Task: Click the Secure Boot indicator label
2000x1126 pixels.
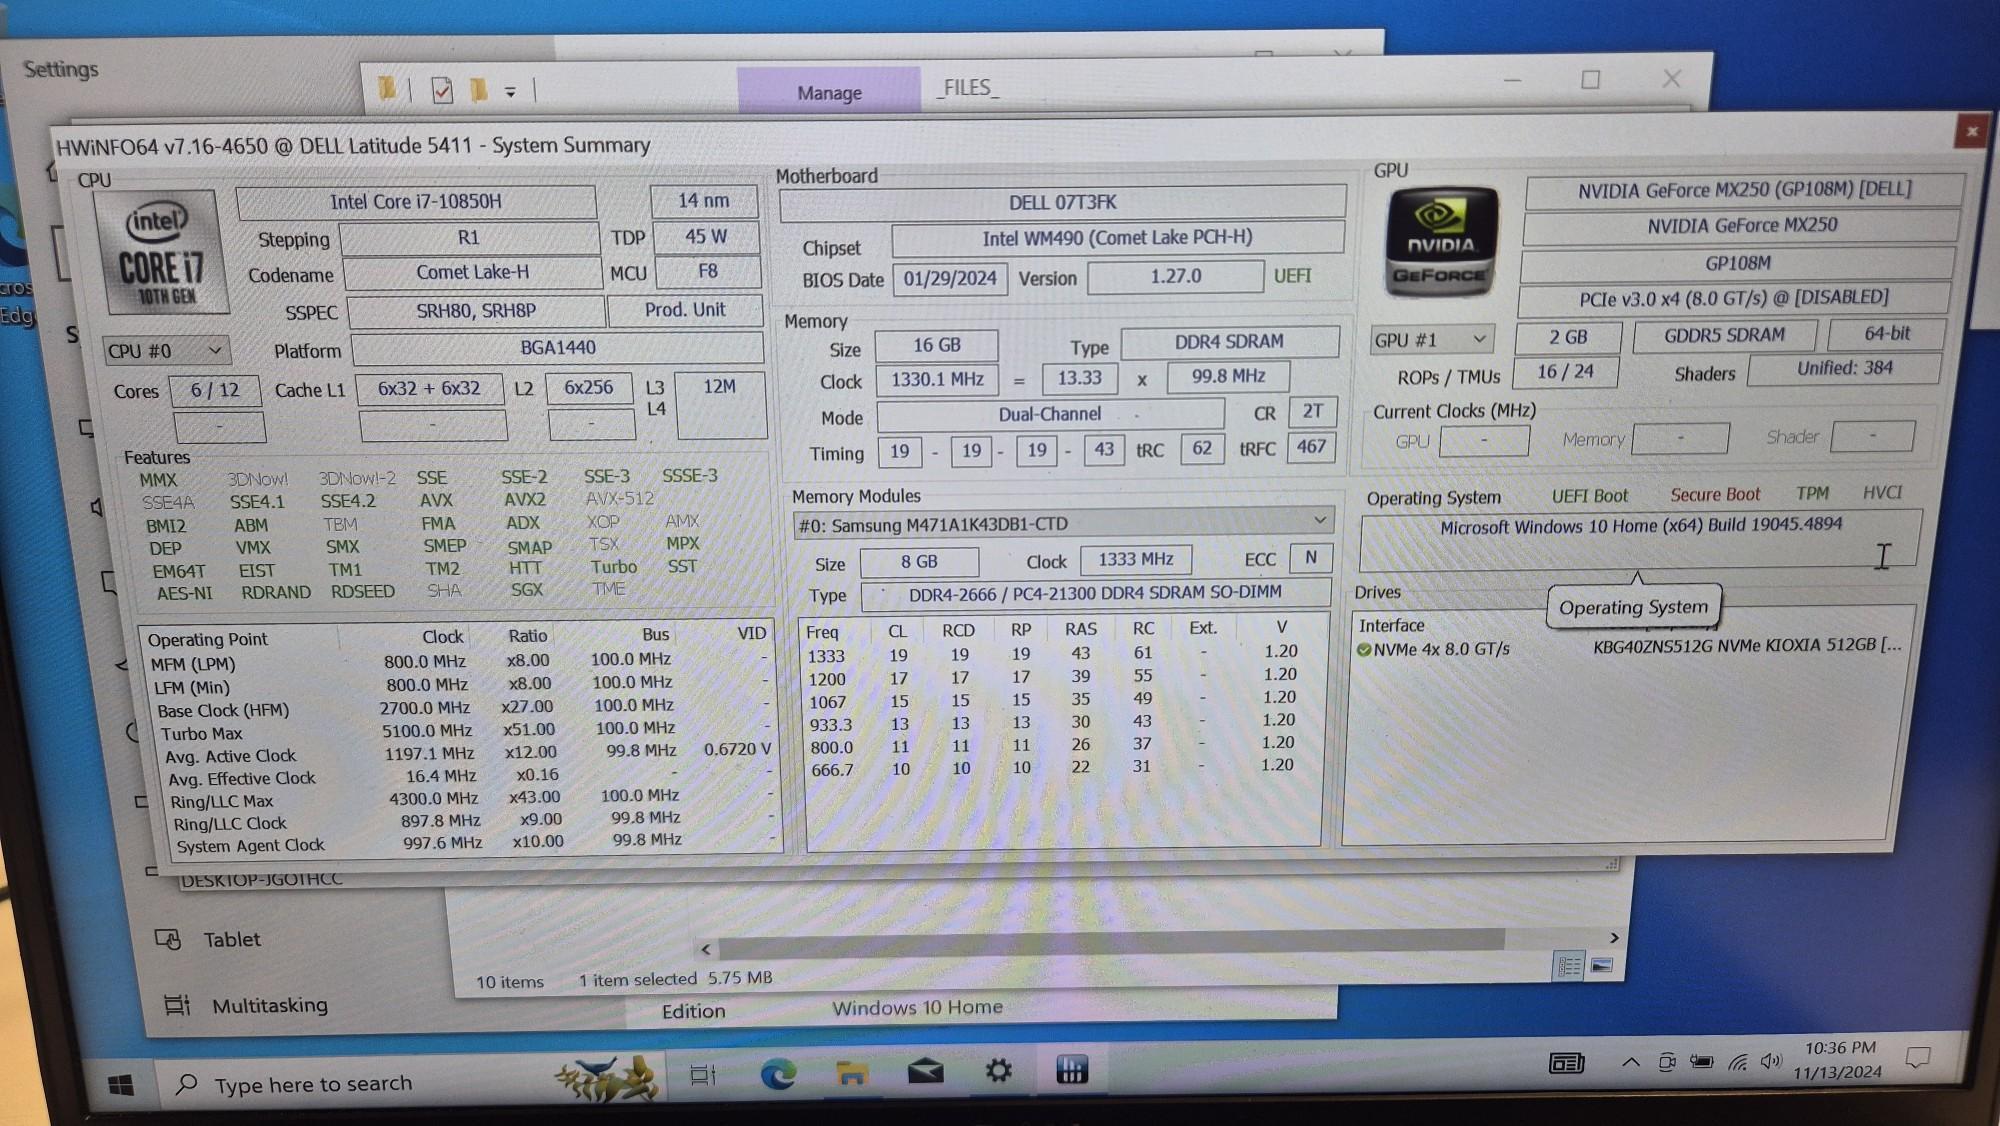Action: (x=1714, y=495)
